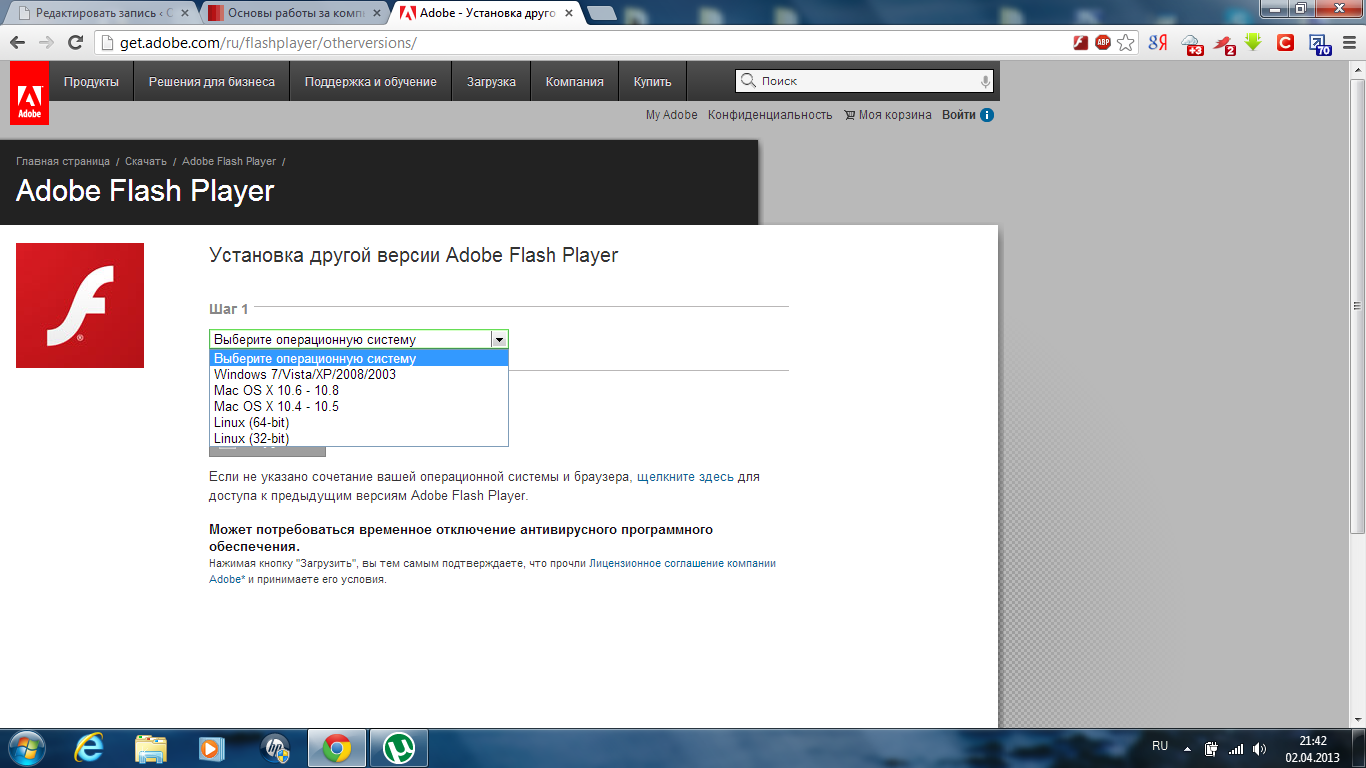Choose Linux (32-bit) from list
The width and height of the screenshot is (1366, 768).
pos(359,438)
